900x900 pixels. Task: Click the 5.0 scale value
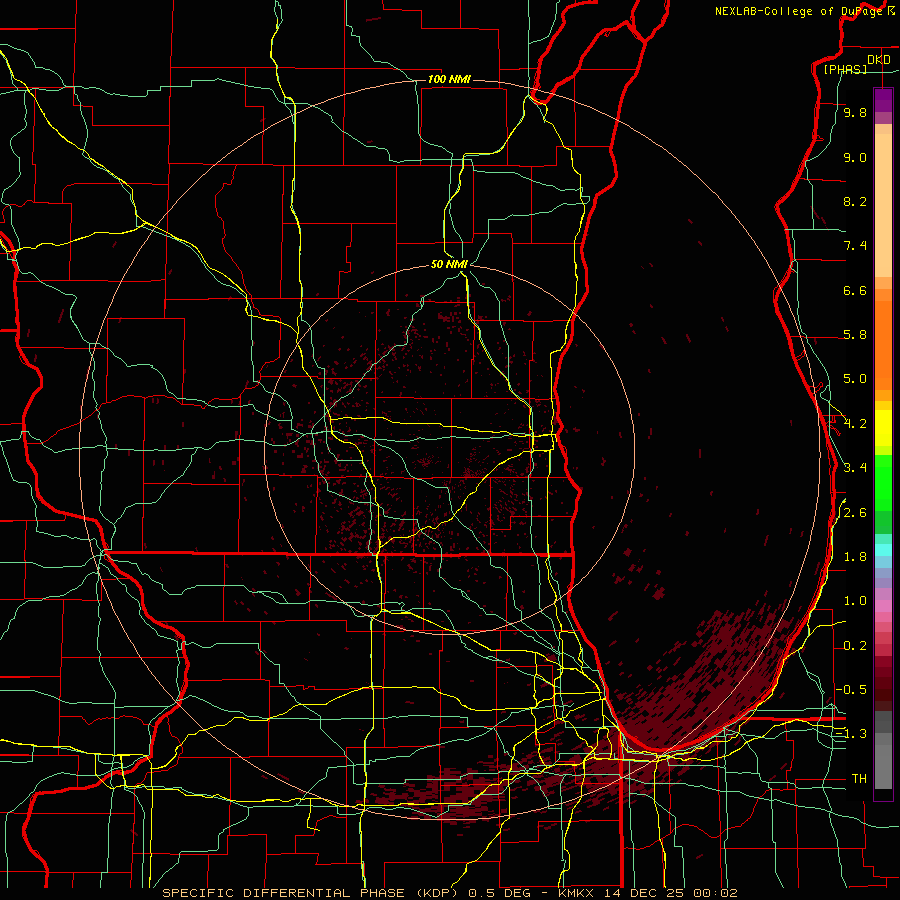(x=855, y=379)
